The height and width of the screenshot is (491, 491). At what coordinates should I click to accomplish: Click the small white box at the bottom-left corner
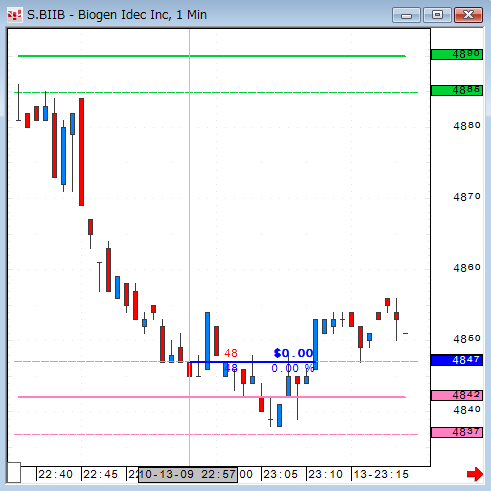[x=14, y=472]
